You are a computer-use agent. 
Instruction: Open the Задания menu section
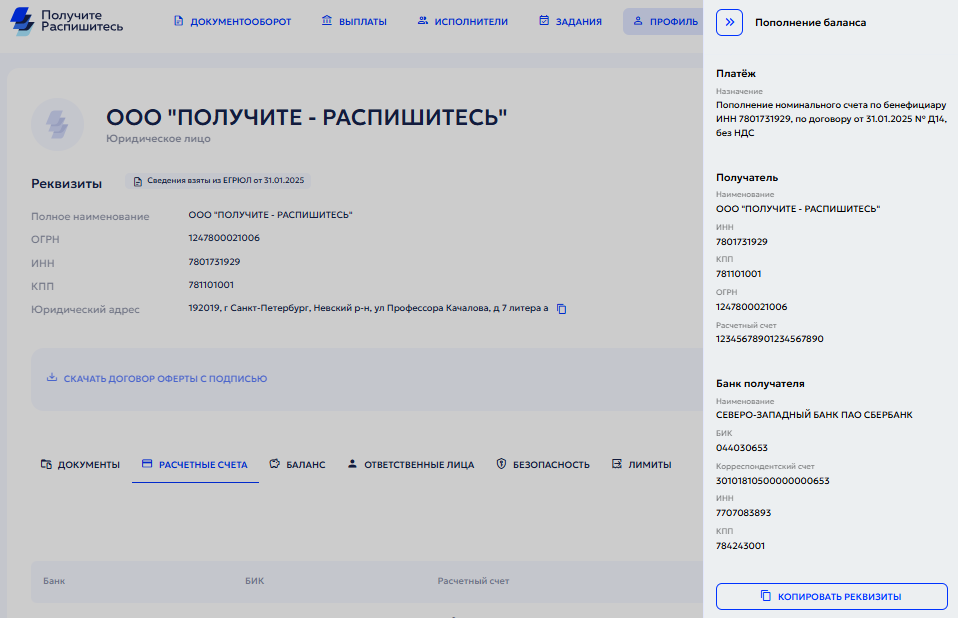click(x=570, y=21)
